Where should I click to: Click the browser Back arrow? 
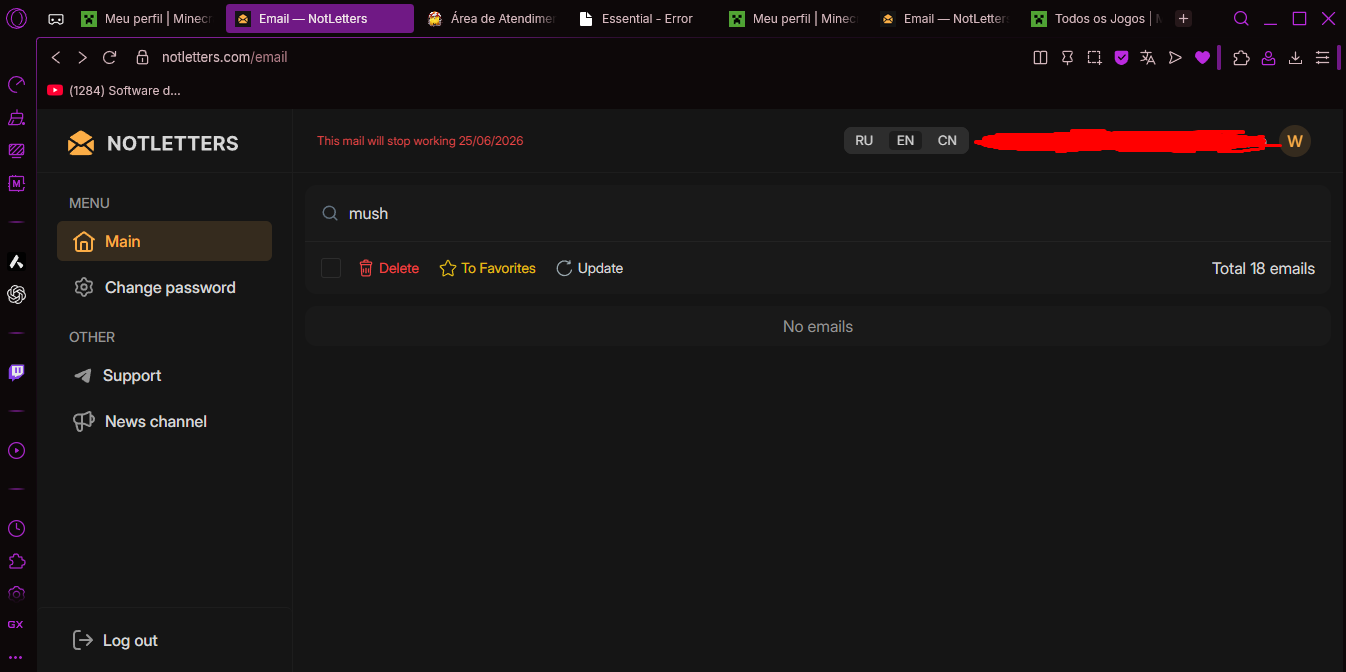click(56, 58)
